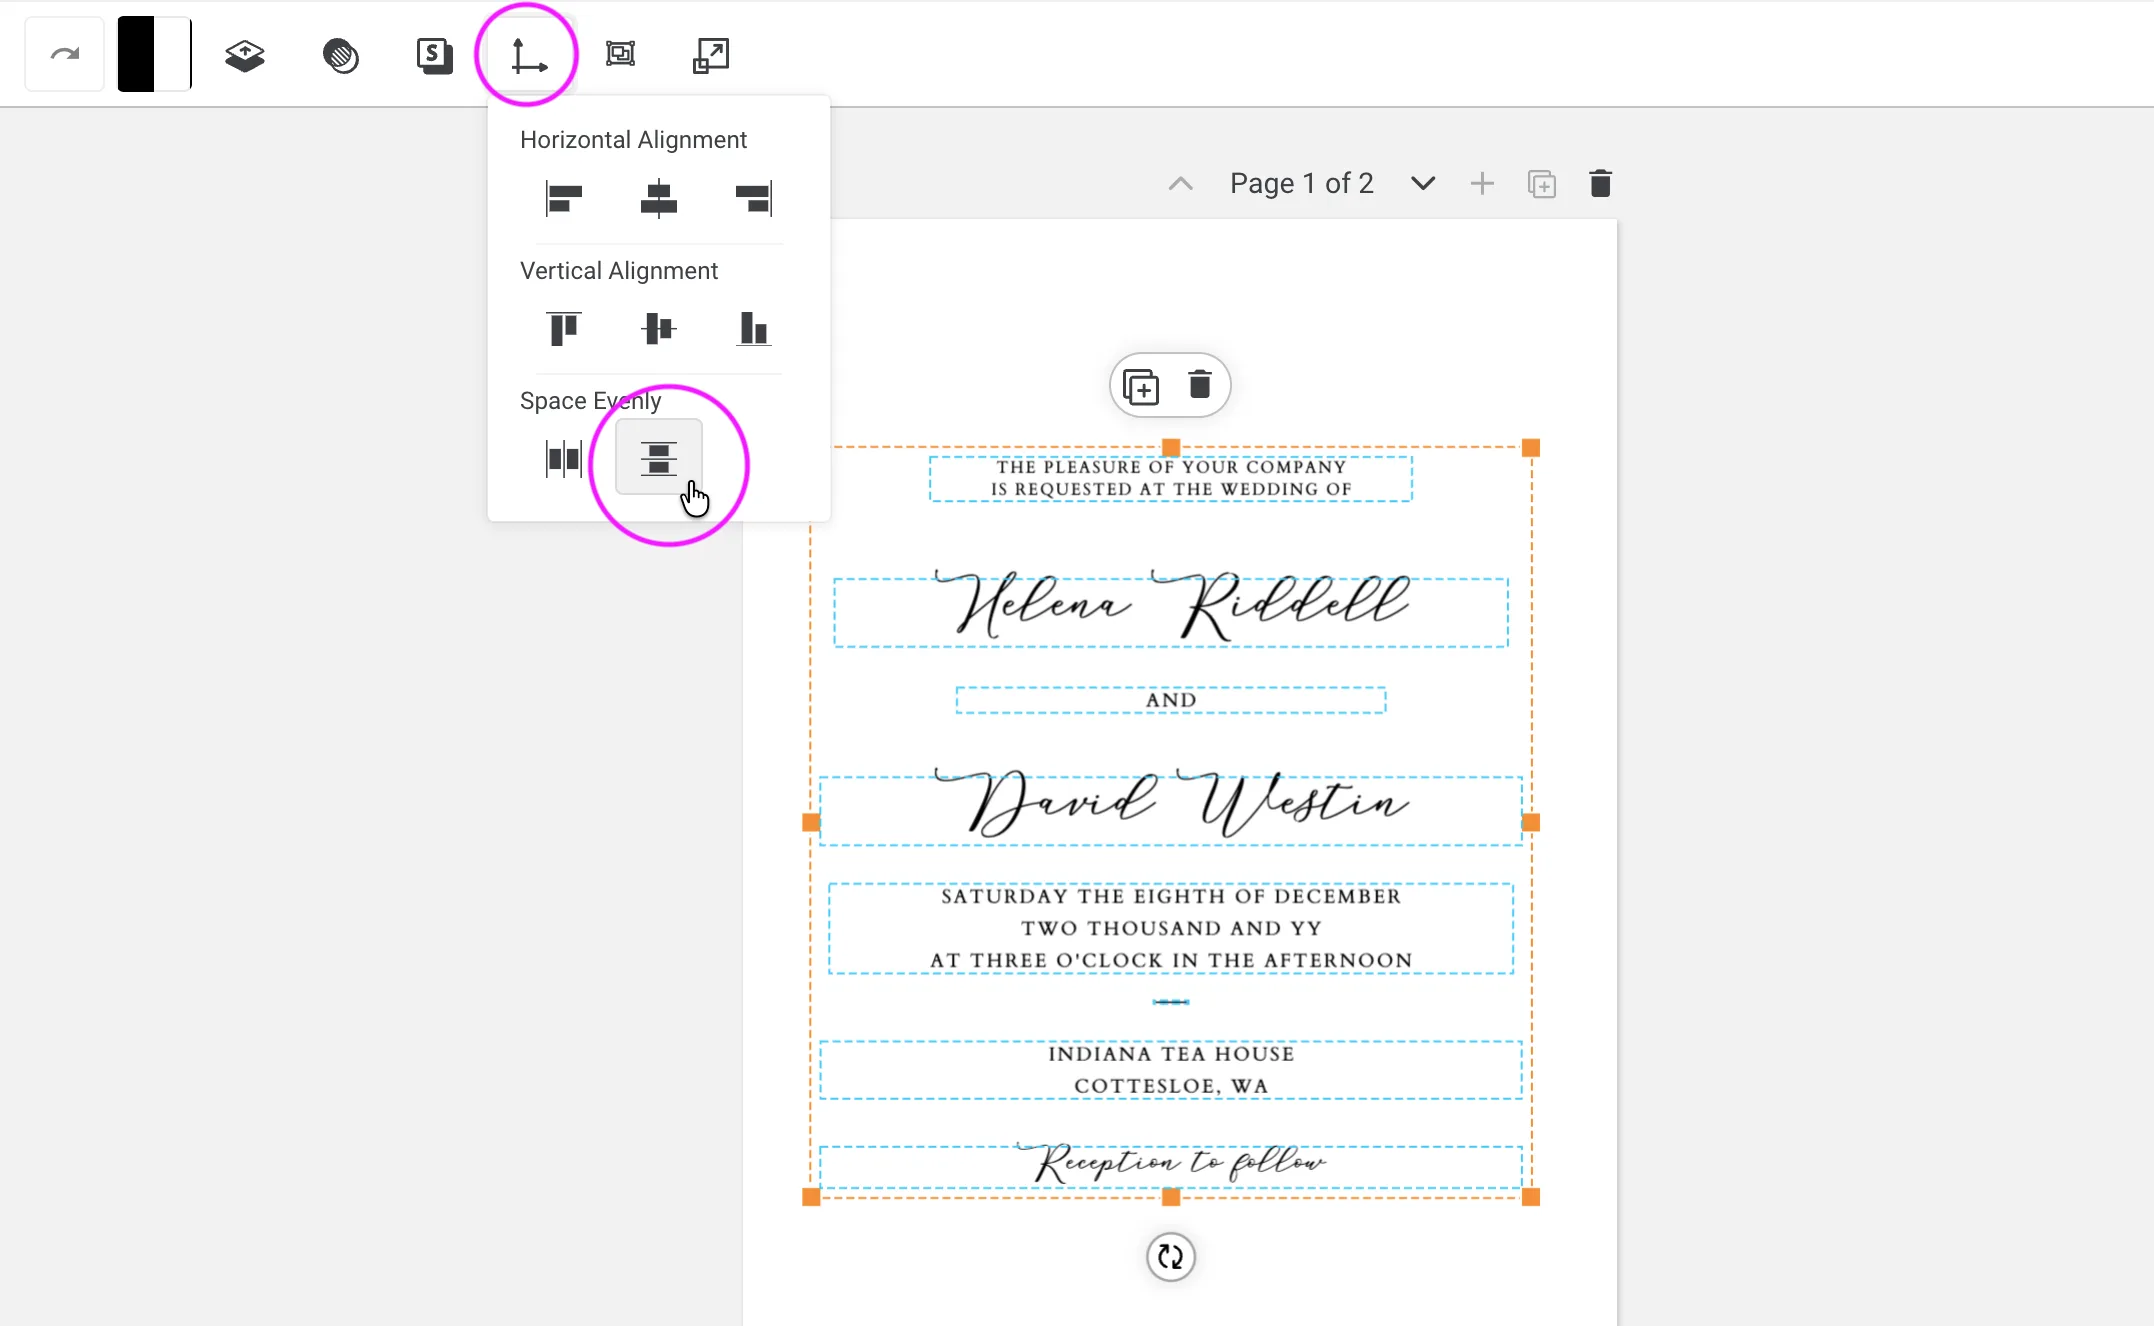Image resolution: width=2154 pixels, height=1326 pixels.
Task: Open the layers stacking icon
Action: coord(244,55)
